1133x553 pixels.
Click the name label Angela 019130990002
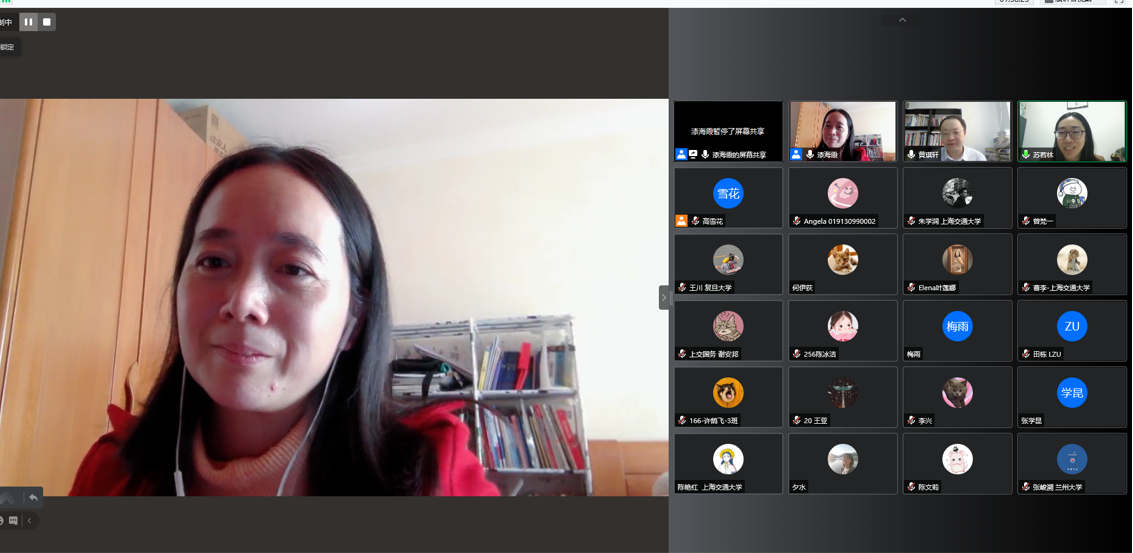click(x=839, y=221)
